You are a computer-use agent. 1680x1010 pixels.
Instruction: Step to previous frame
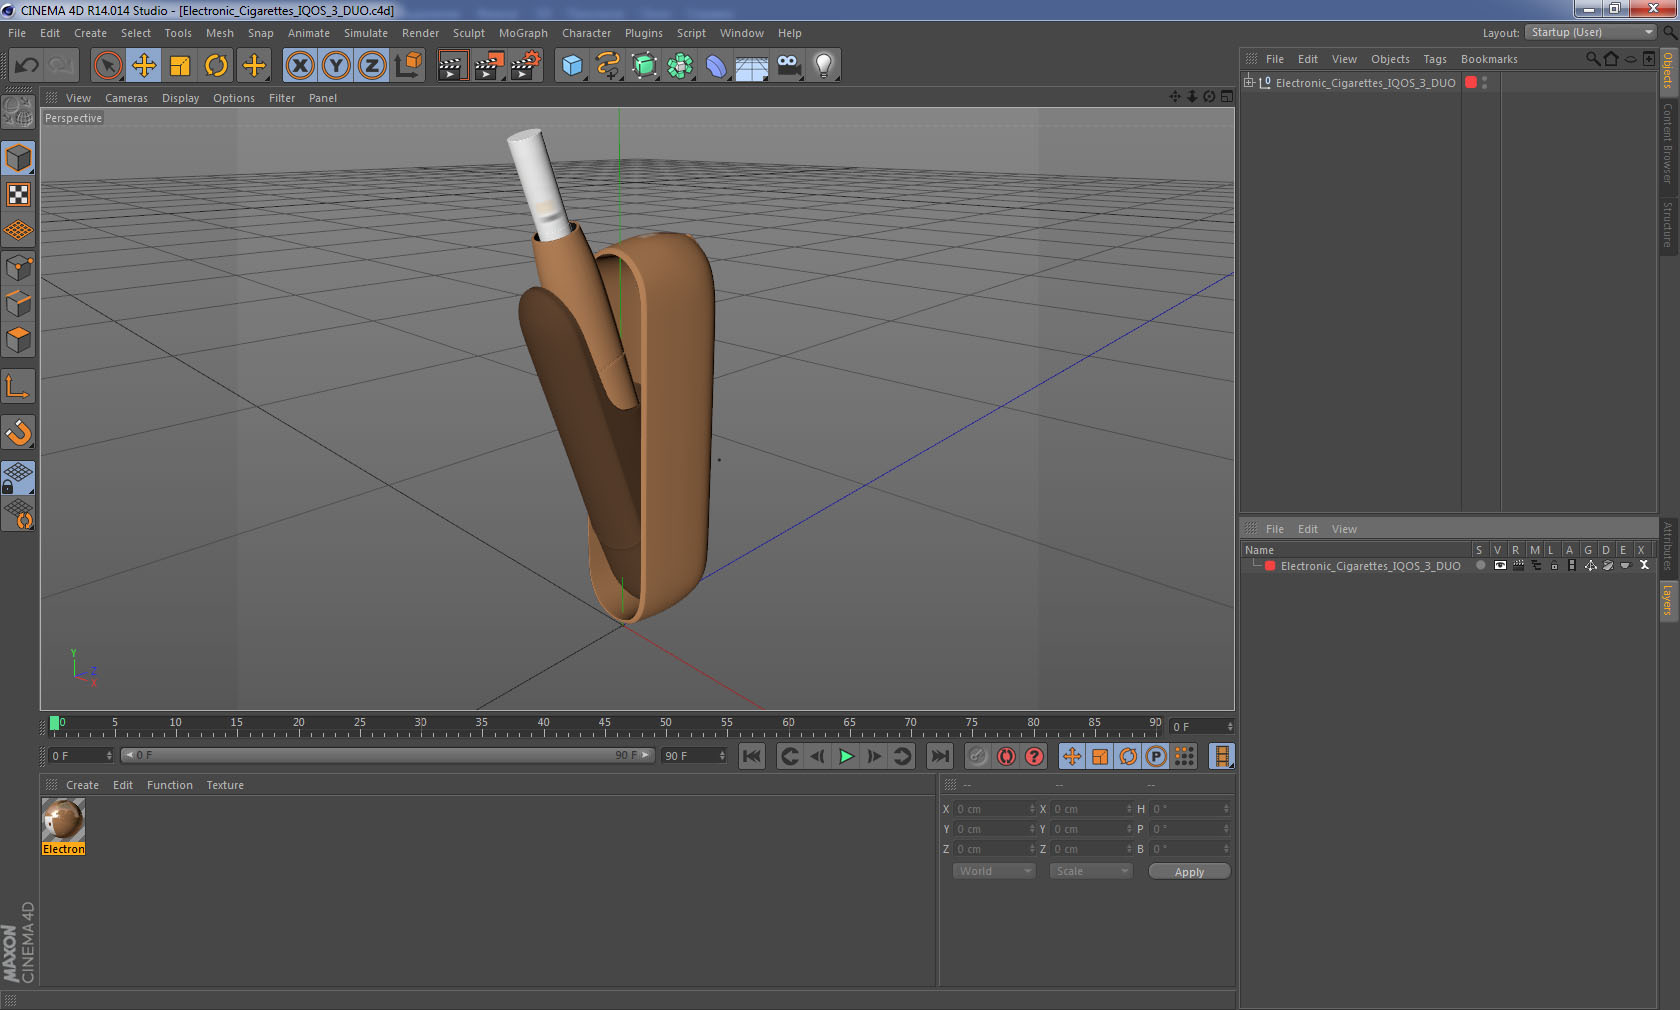(x=818, y=756)
